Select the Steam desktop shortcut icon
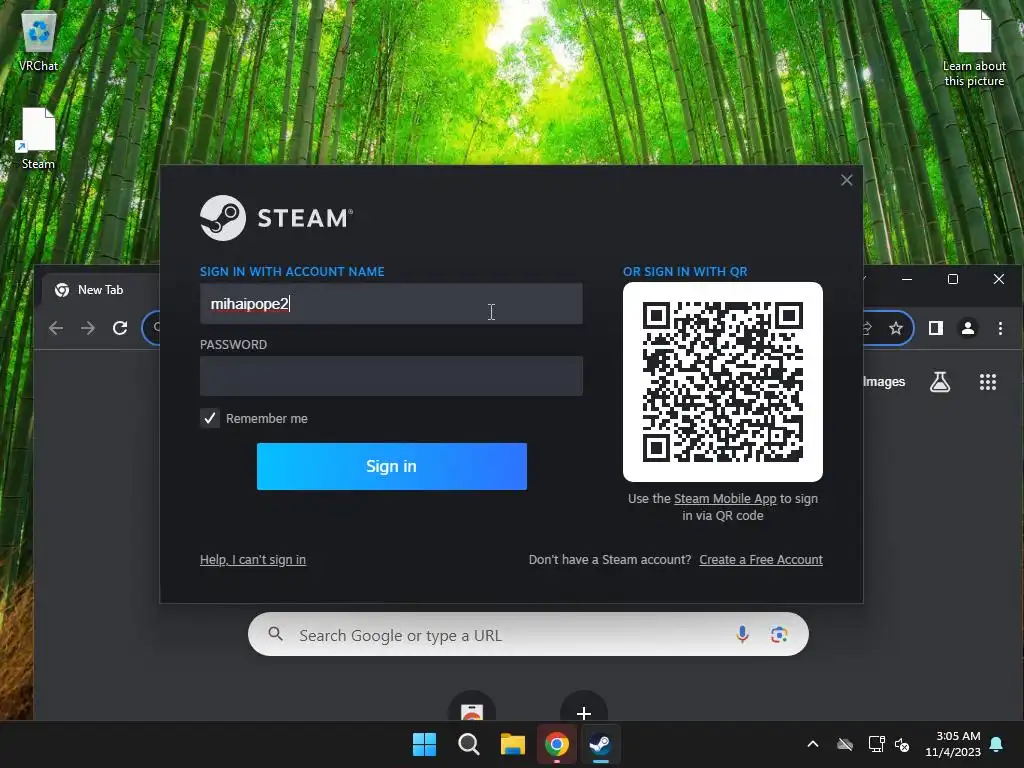Screen dimensions: 1024x768 tap(39, 138)
